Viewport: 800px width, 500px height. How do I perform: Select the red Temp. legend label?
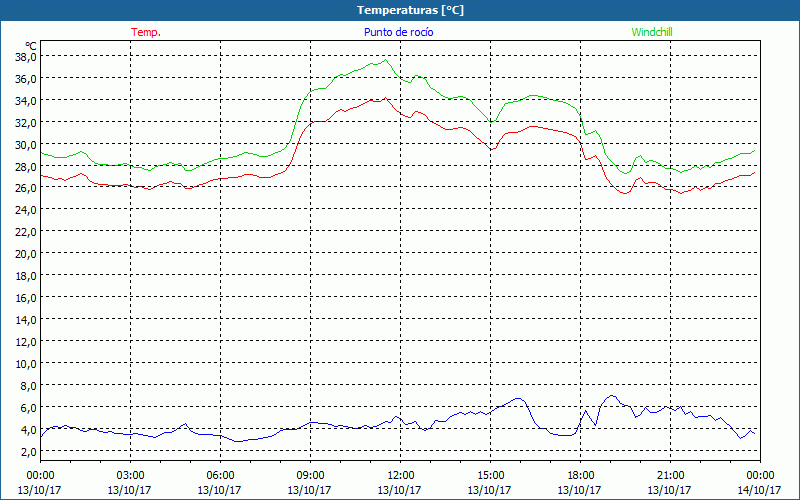(146, 32)
